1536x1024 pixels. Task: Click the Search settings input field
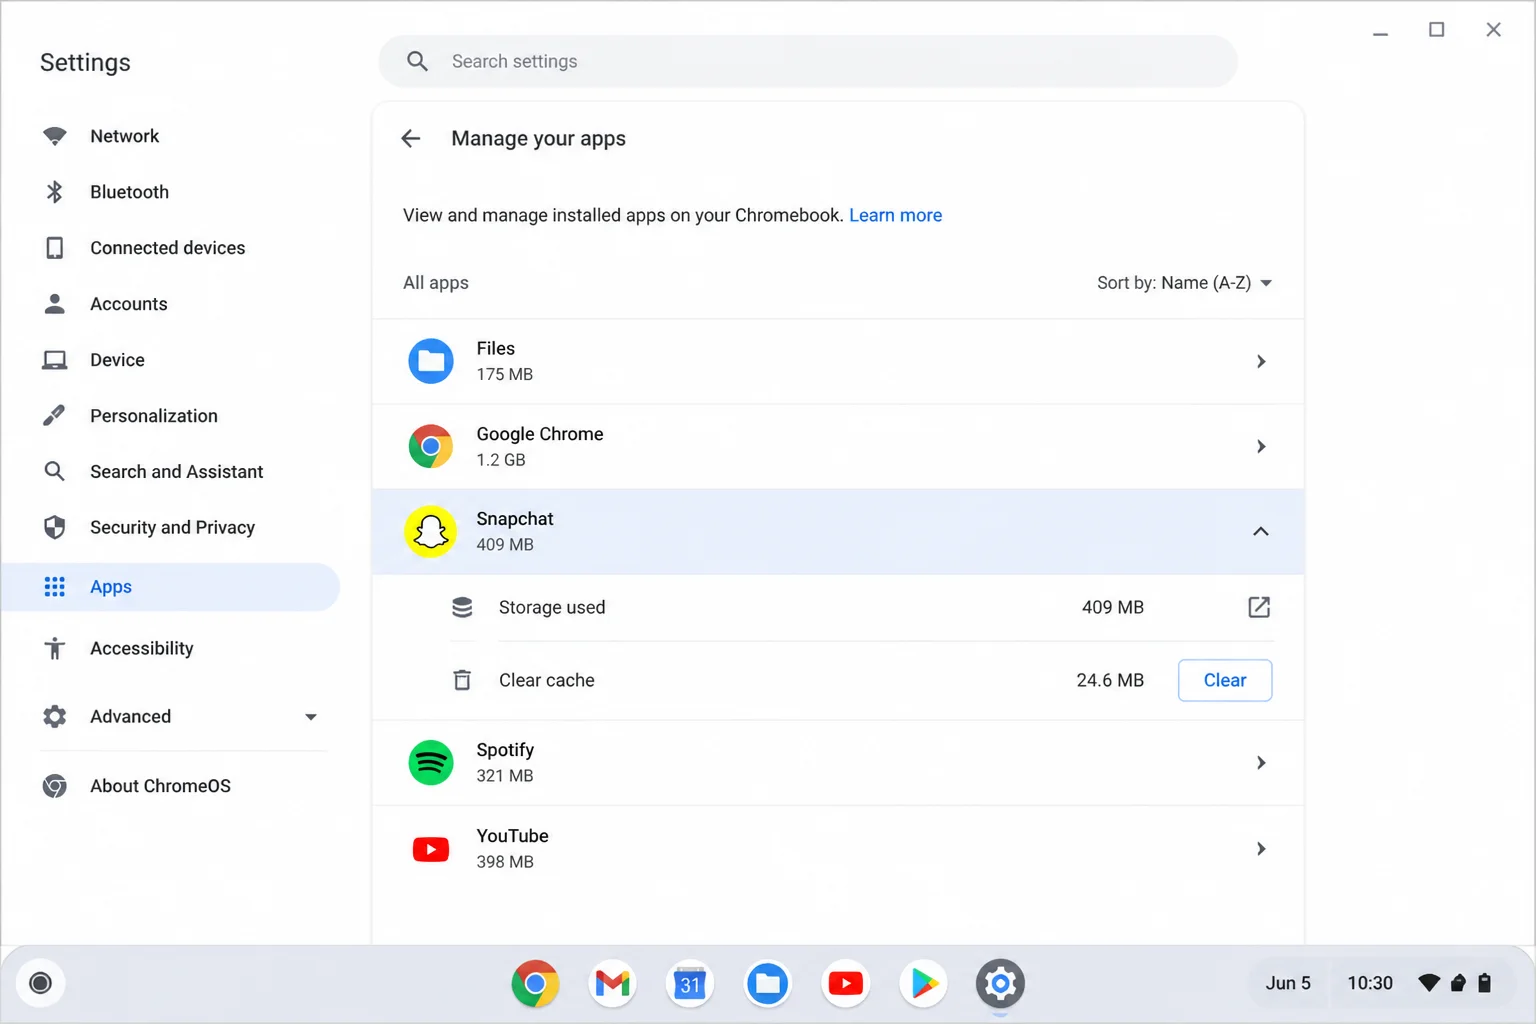coord(808,62)
